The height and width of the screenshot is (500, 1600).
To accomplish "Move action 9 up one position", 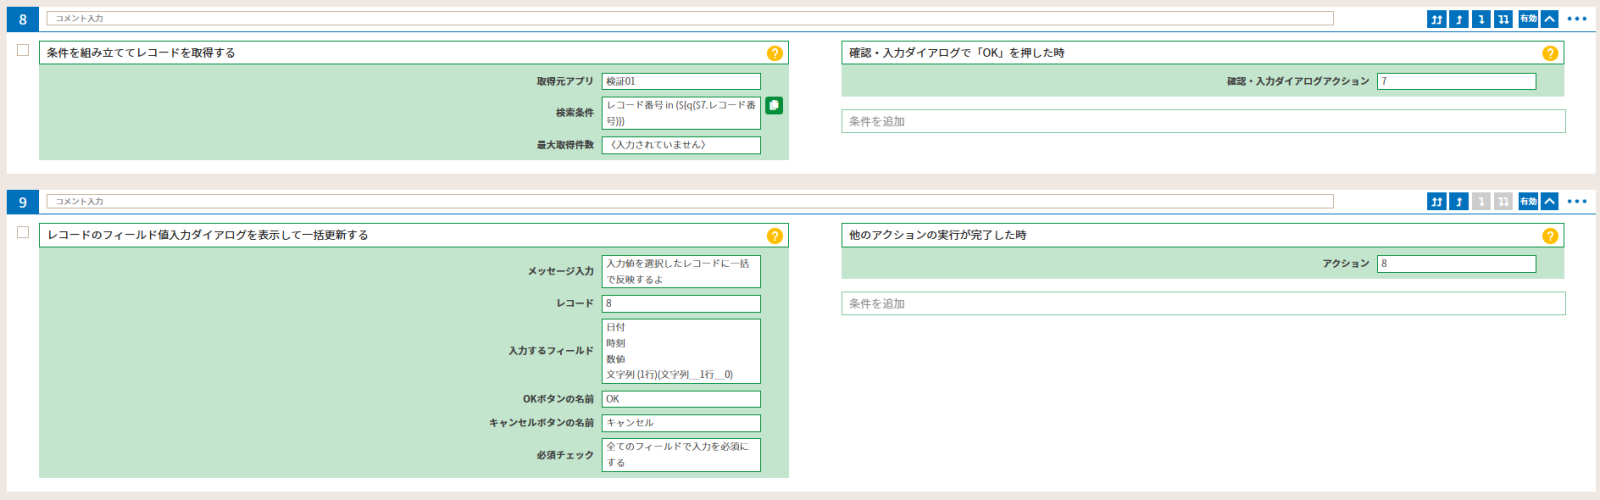I will pos(1459,202).
